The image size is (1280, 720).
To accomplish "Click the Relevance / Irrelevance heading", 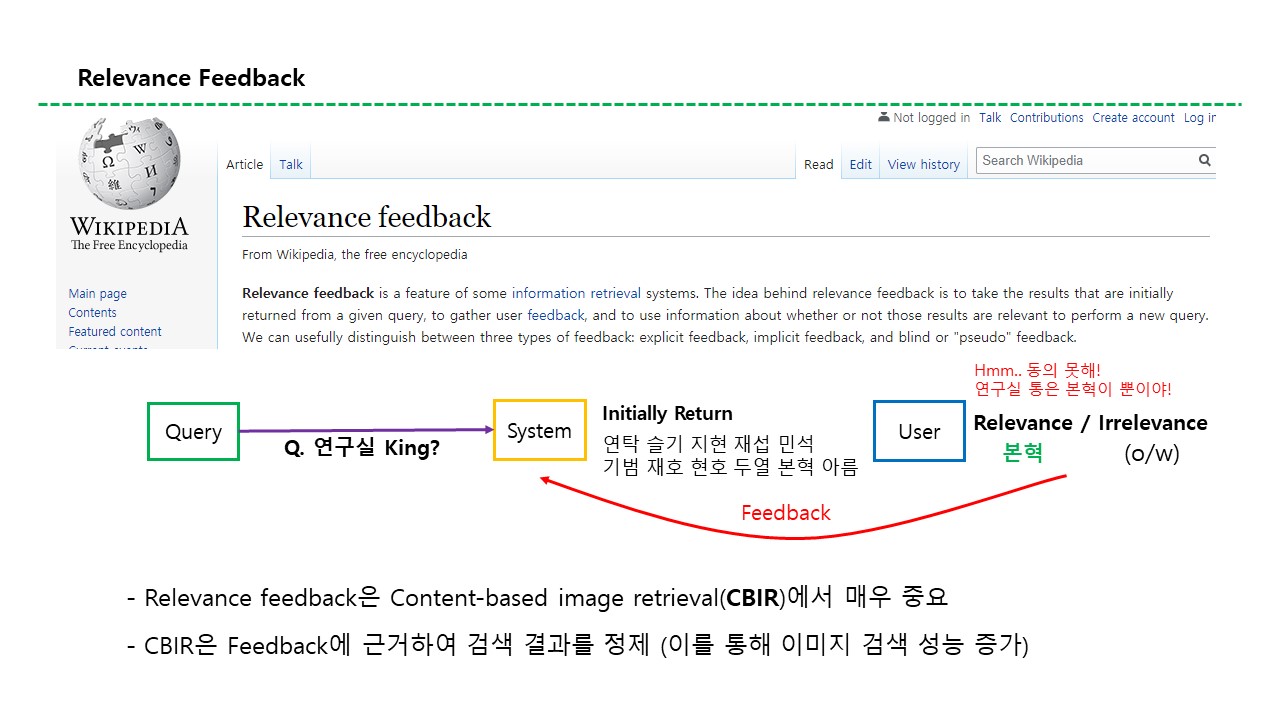I will (1090, 423).
